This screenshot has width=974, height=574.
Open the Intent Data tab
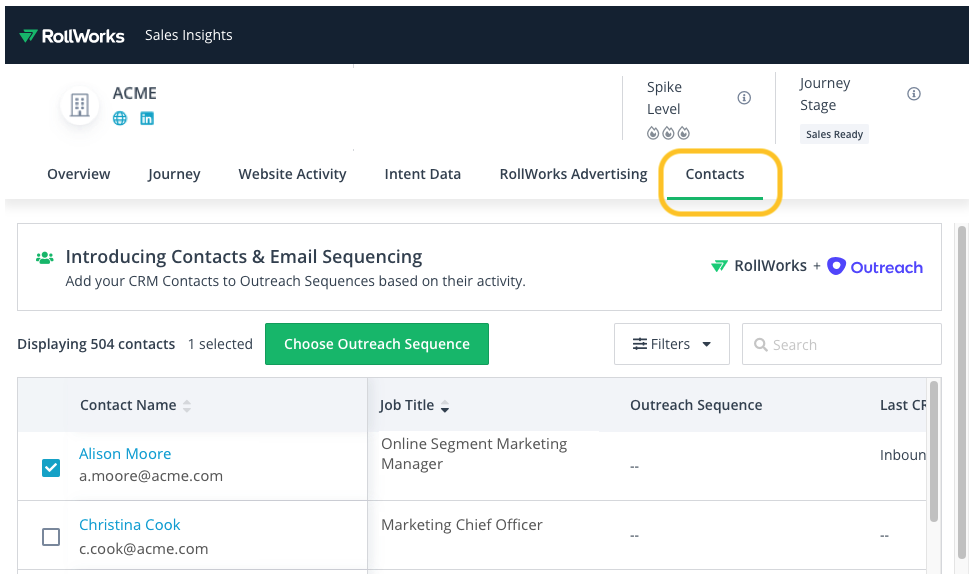(422, 174)
